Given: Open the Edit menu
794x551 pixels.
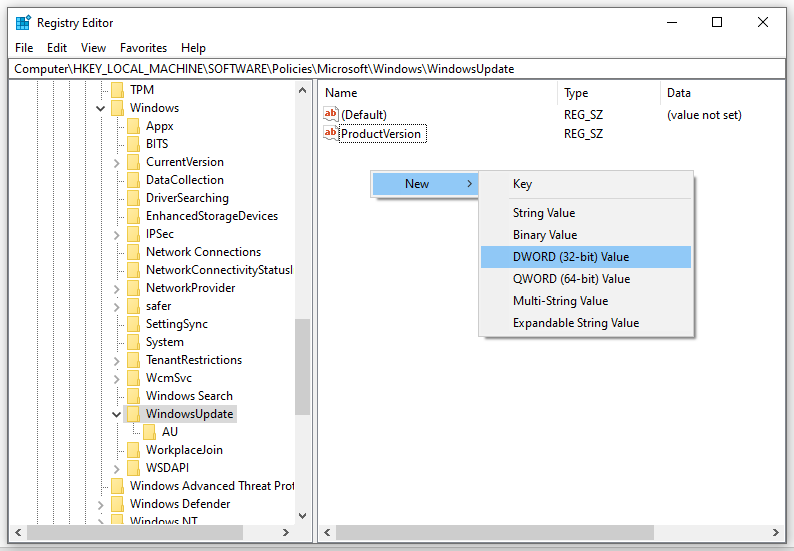Looking at the screenshot, I should coord(57,48).
